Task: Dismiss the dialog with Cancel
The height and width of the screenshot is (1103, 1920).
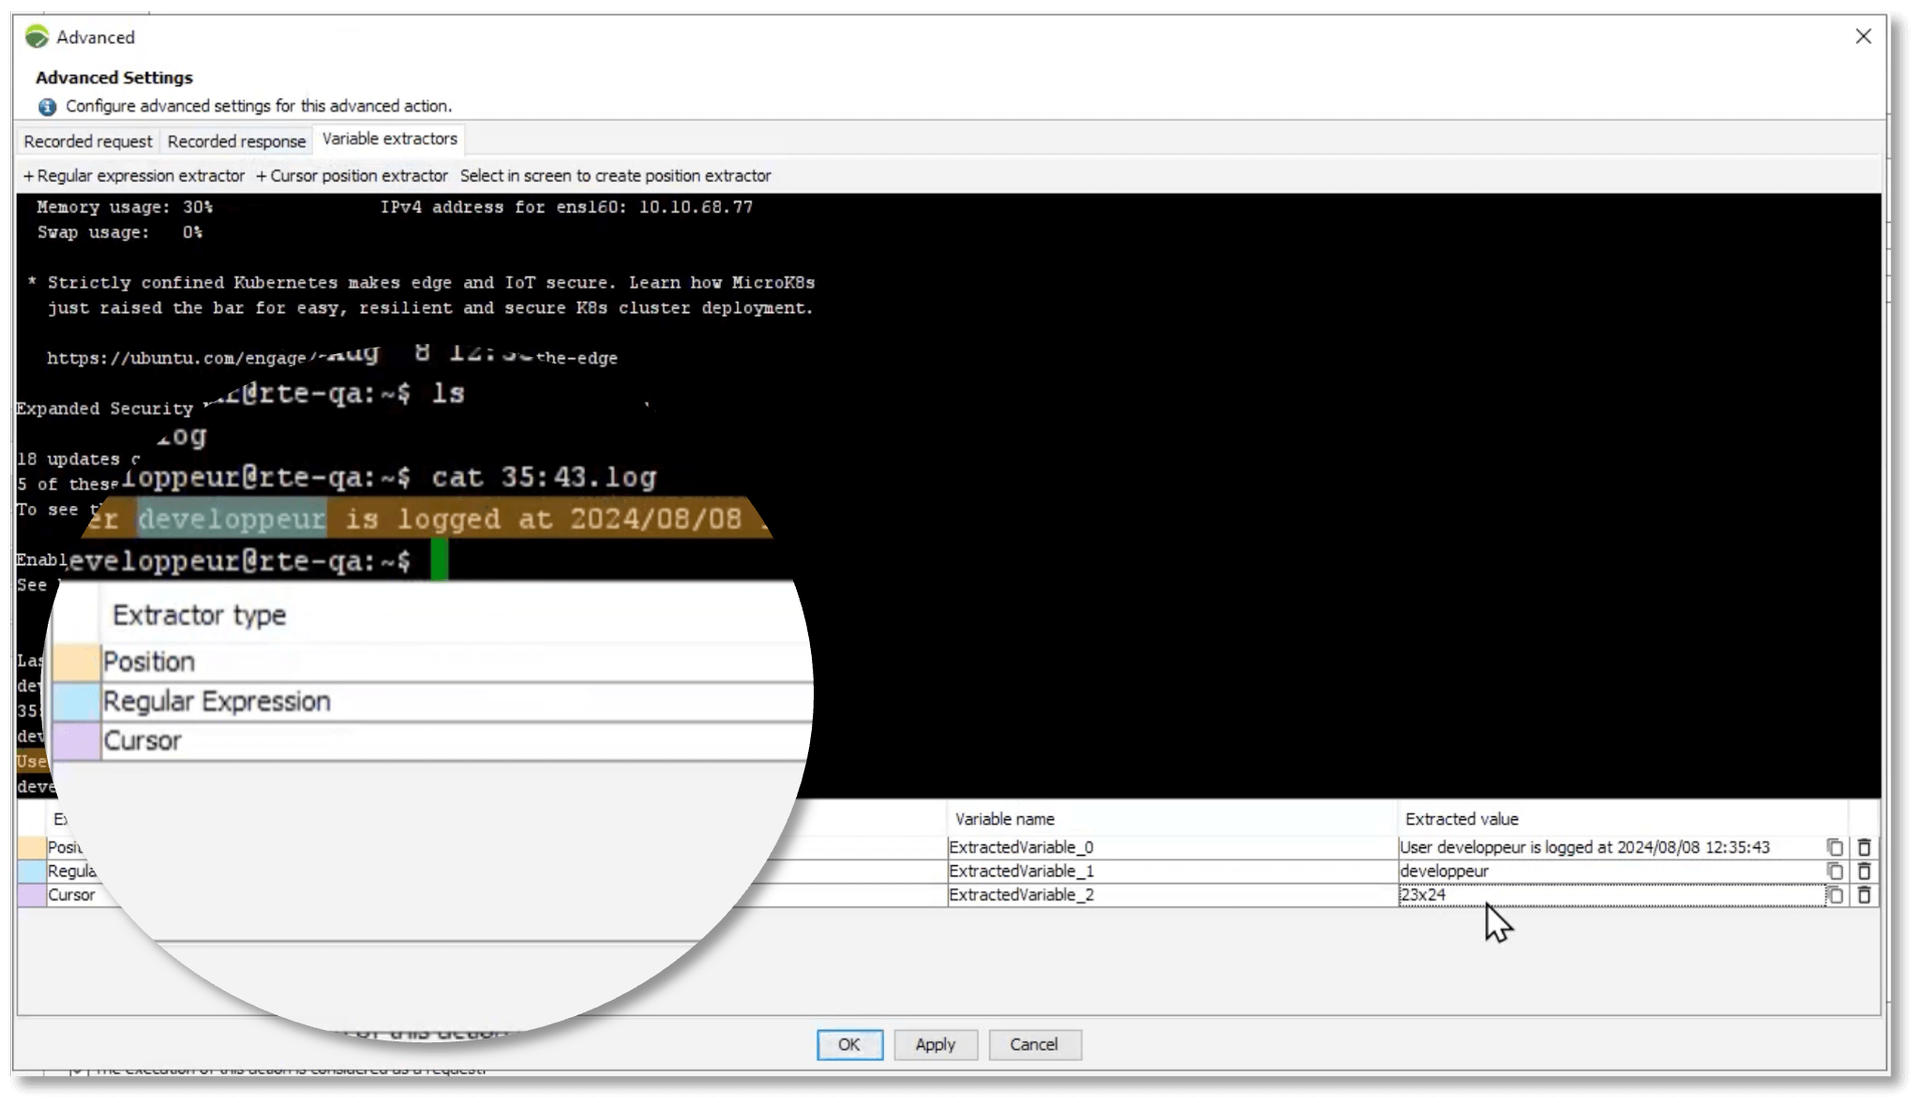Action: point(1035,1044)
